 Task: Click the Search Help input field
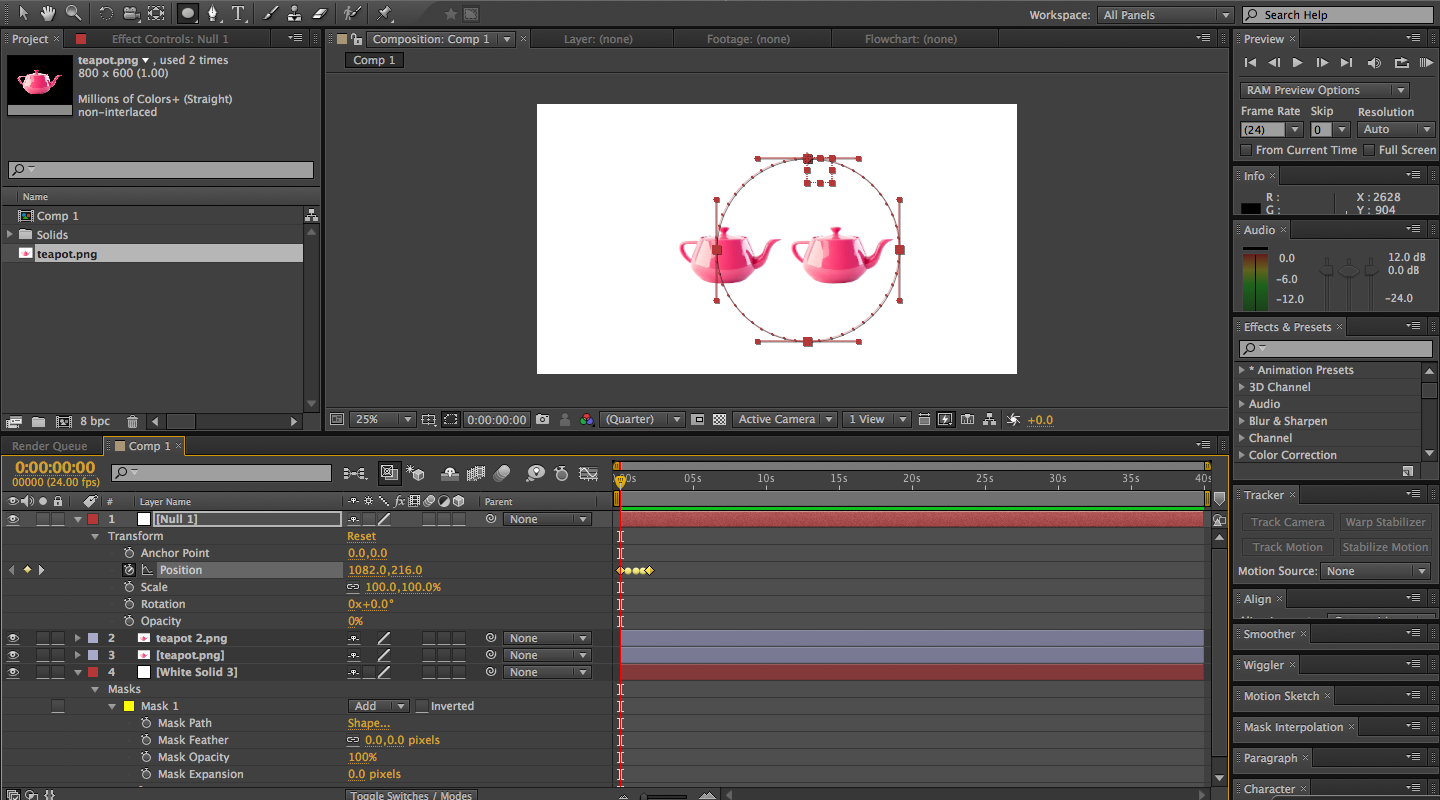(1338, 15)
